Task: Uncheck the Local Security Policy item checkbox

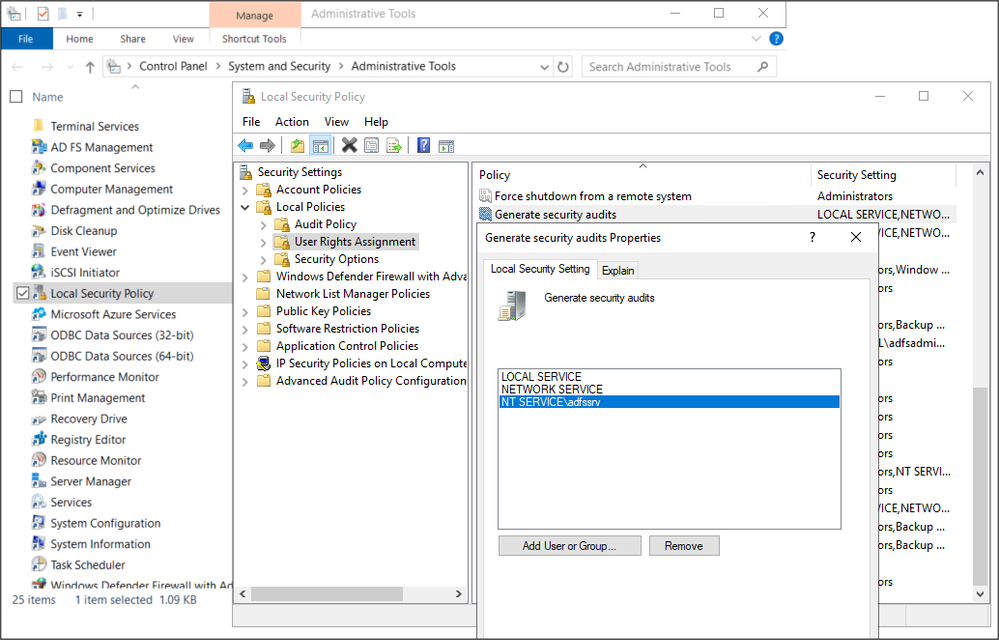Action: 23,294
